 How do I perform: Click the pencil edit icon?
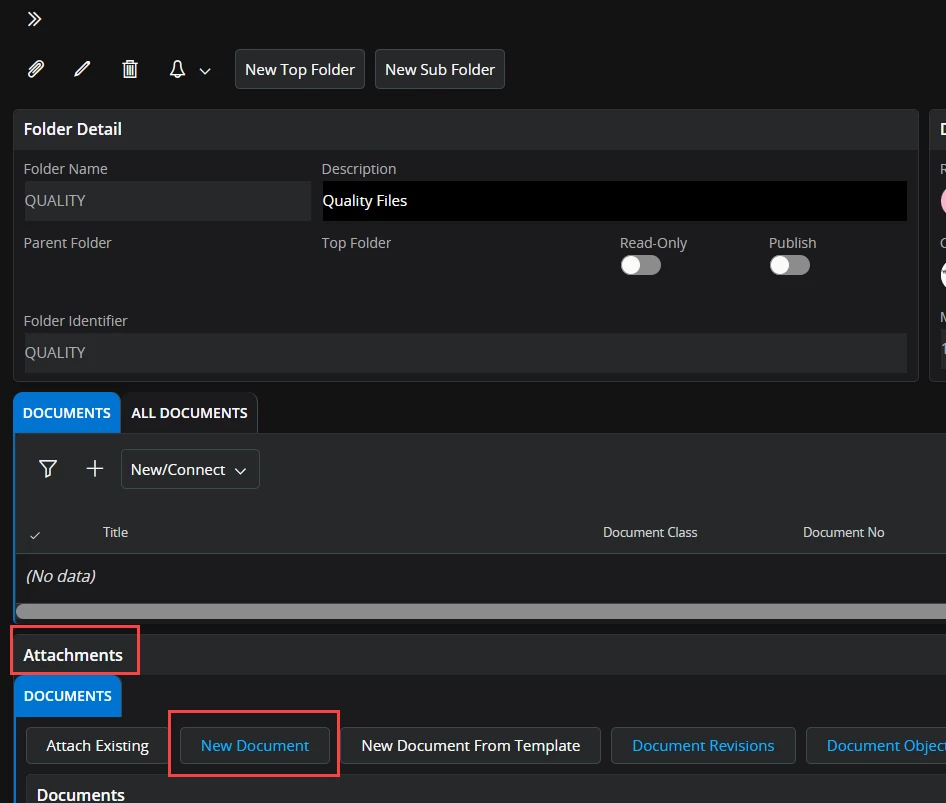click(x=82, y=69)
